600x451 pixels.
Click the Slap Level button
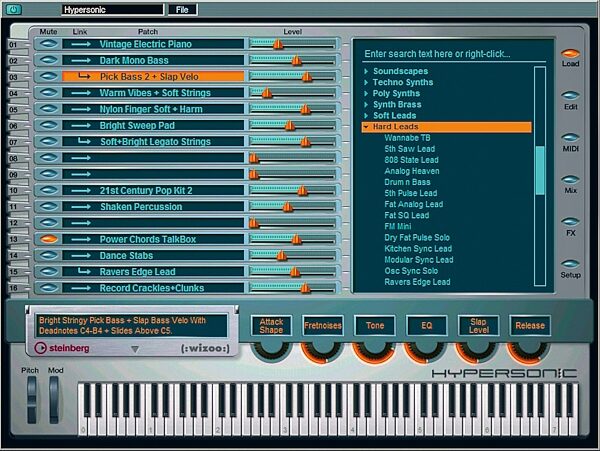point(478,326)
